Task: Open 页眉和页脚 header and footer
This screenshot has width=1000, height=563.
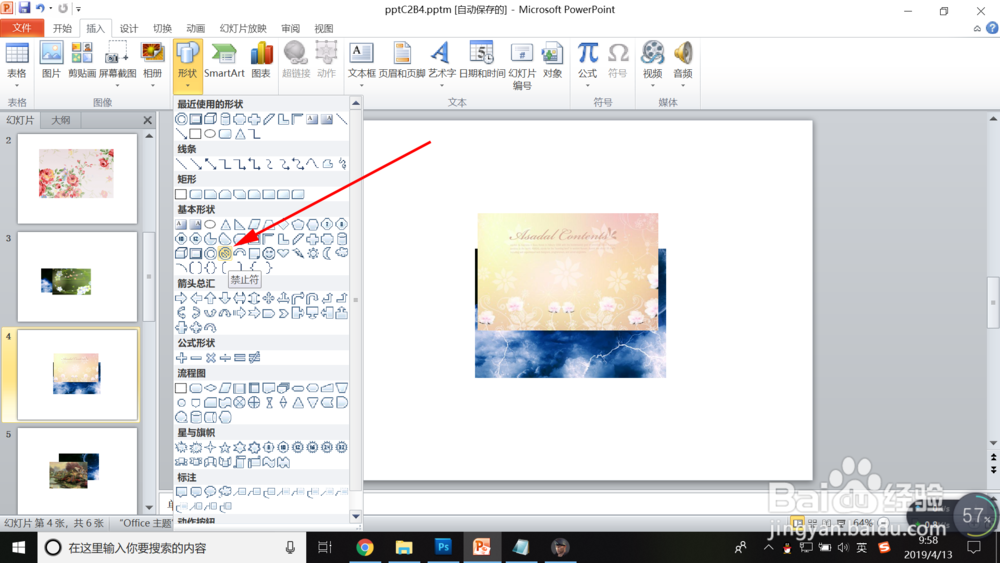Action: coord(402,60)
